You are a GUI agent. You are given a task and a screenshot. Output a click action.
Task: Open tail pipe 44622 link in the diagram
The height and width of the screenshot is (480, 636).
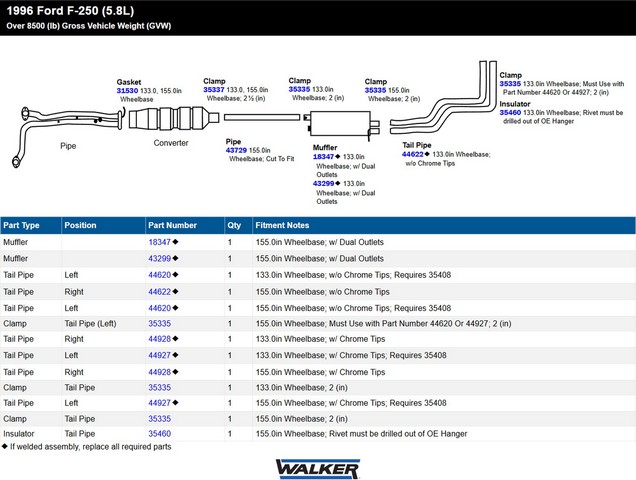tap(413, 154)
